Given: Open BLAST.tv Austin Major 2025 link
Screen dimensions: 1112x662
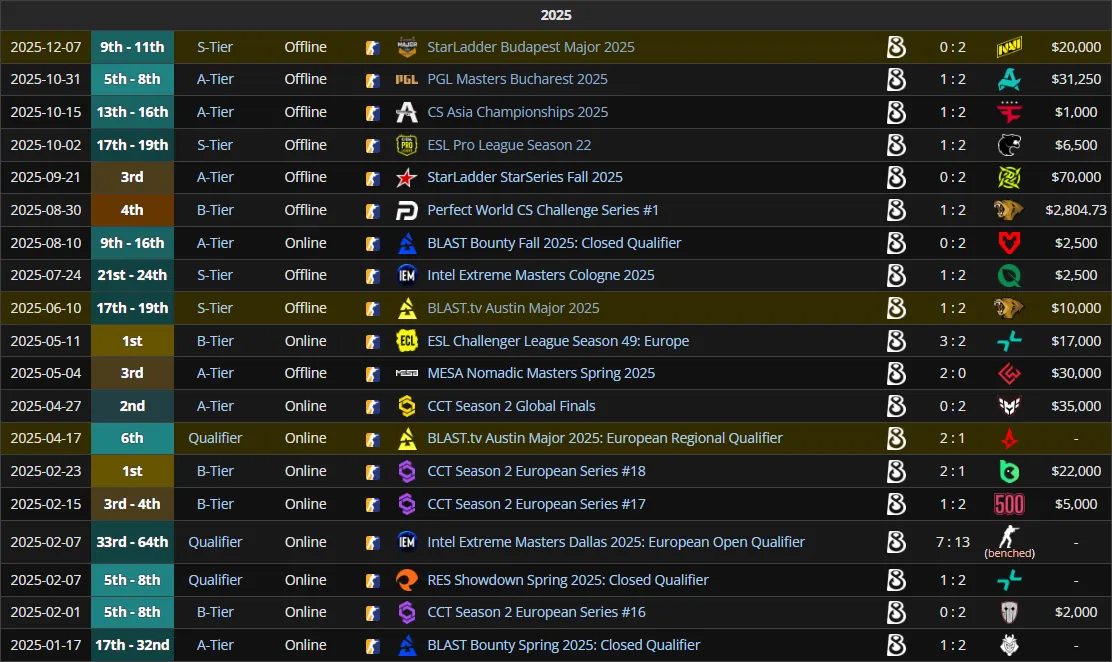Looking at the screenshot, I should (x=513, y=308).
